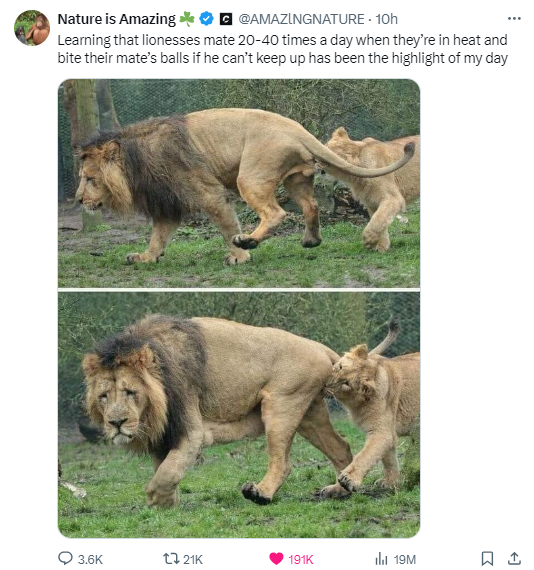
Task: Open the view analytics bar chart icon
Action: (381, 558)
